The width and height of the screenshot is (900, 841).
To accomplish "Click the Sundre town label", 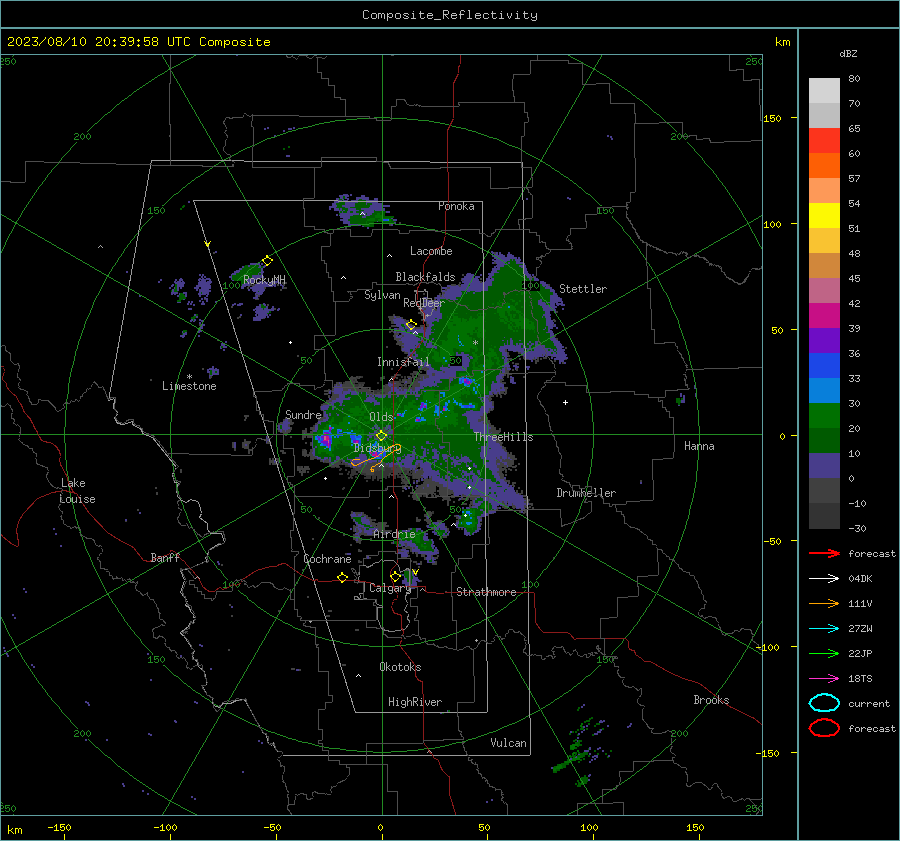I will tap(304, 414).
